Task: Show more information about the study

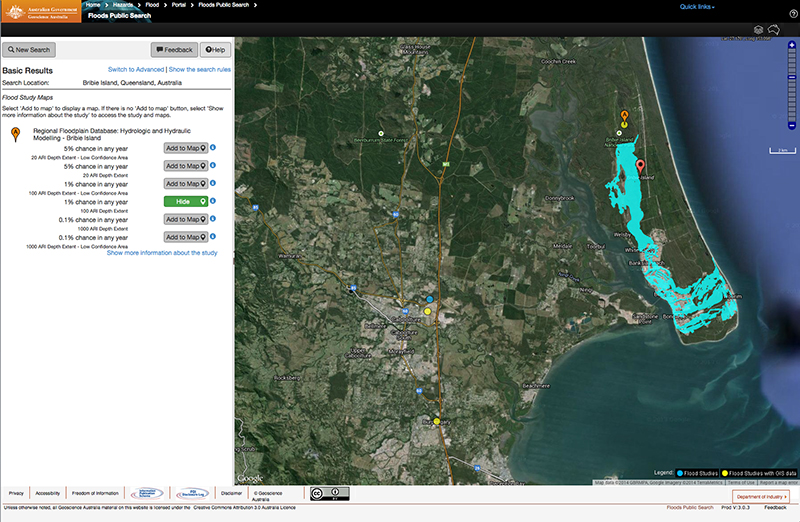Action: tap(162, 253)
